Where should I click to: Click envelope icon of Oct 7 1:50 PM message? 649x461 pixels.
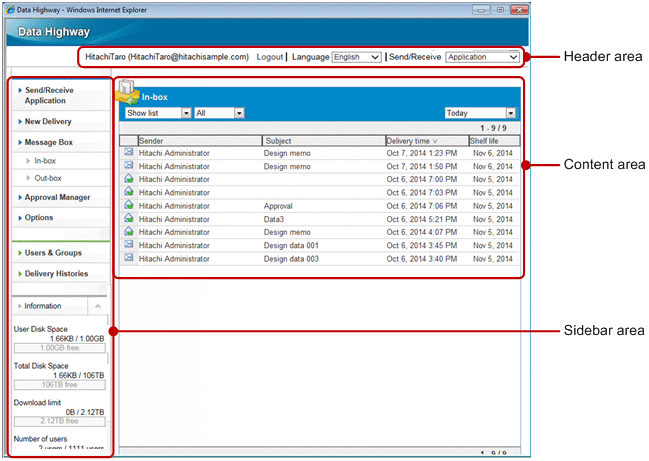point(128,166)
